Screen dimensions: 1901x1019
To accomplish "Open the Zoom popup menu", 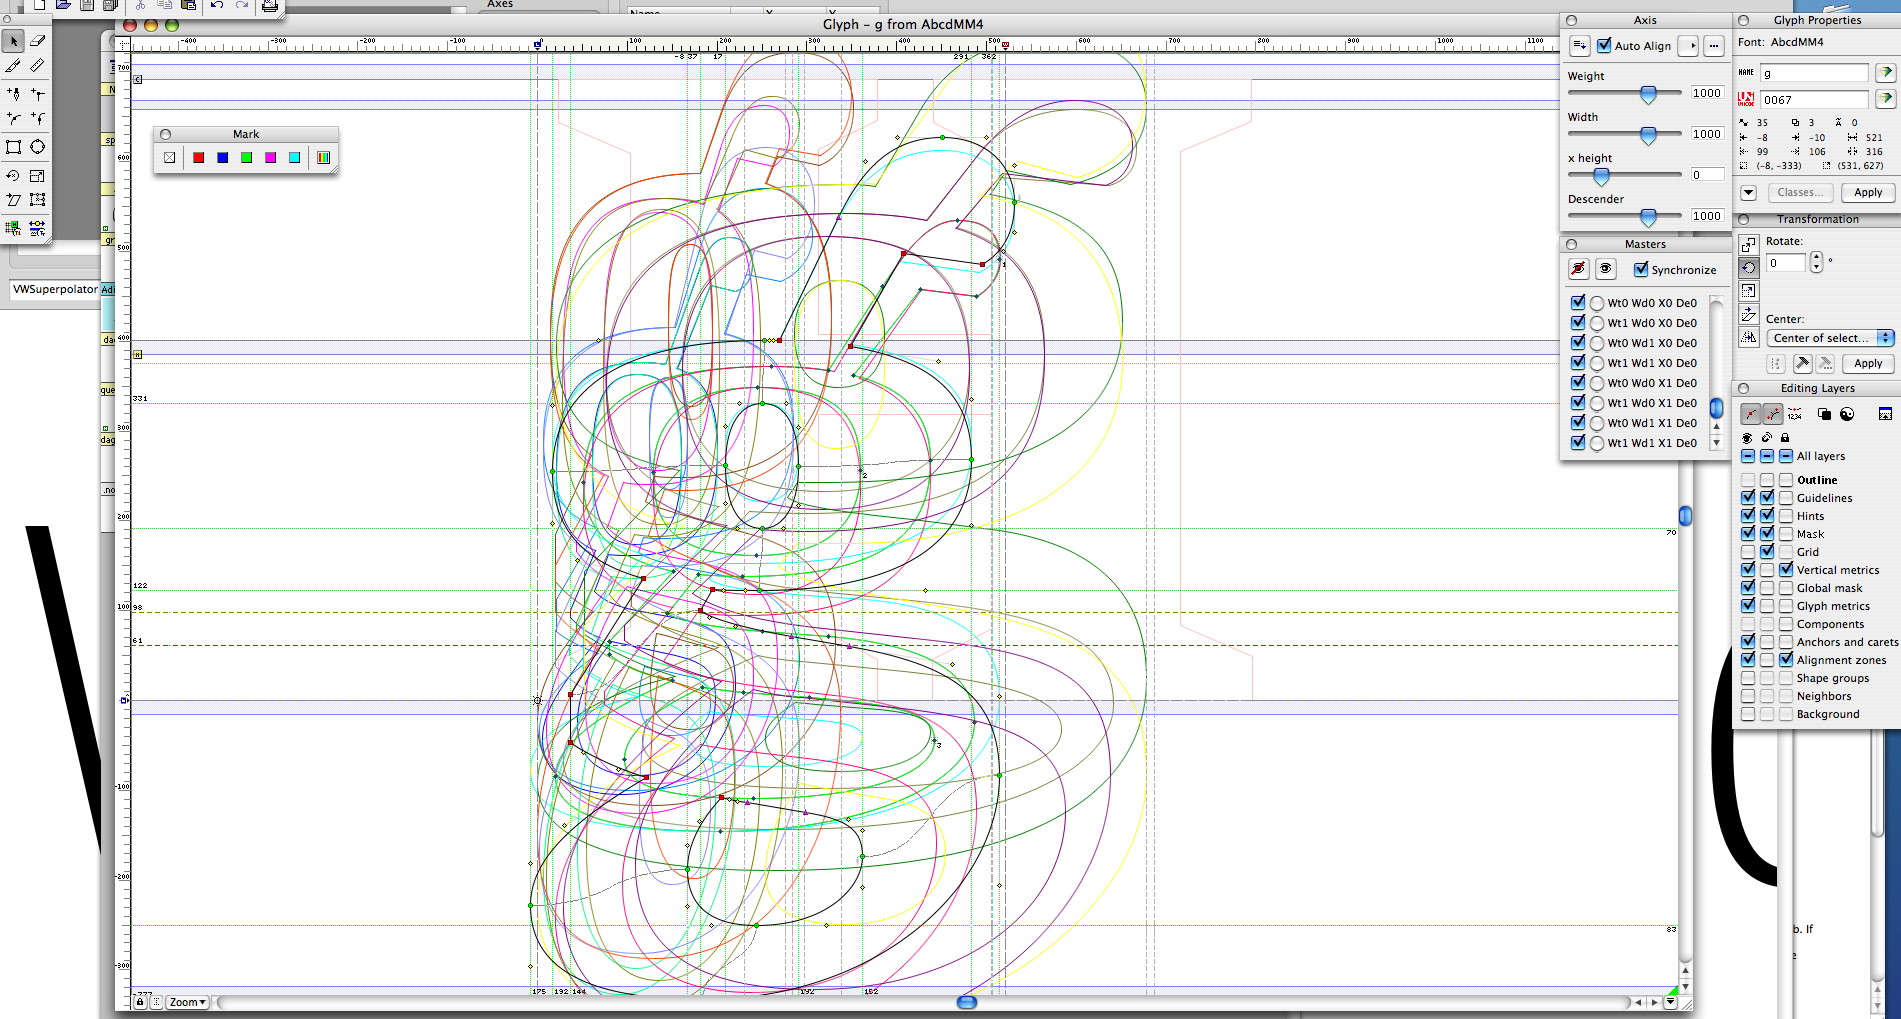I will point(187,1002).
